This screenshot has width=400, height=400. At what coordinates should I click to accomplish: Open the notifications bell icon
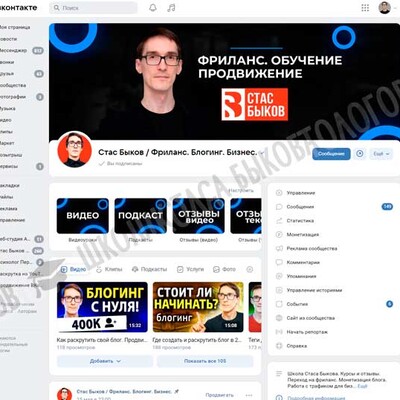153,8
